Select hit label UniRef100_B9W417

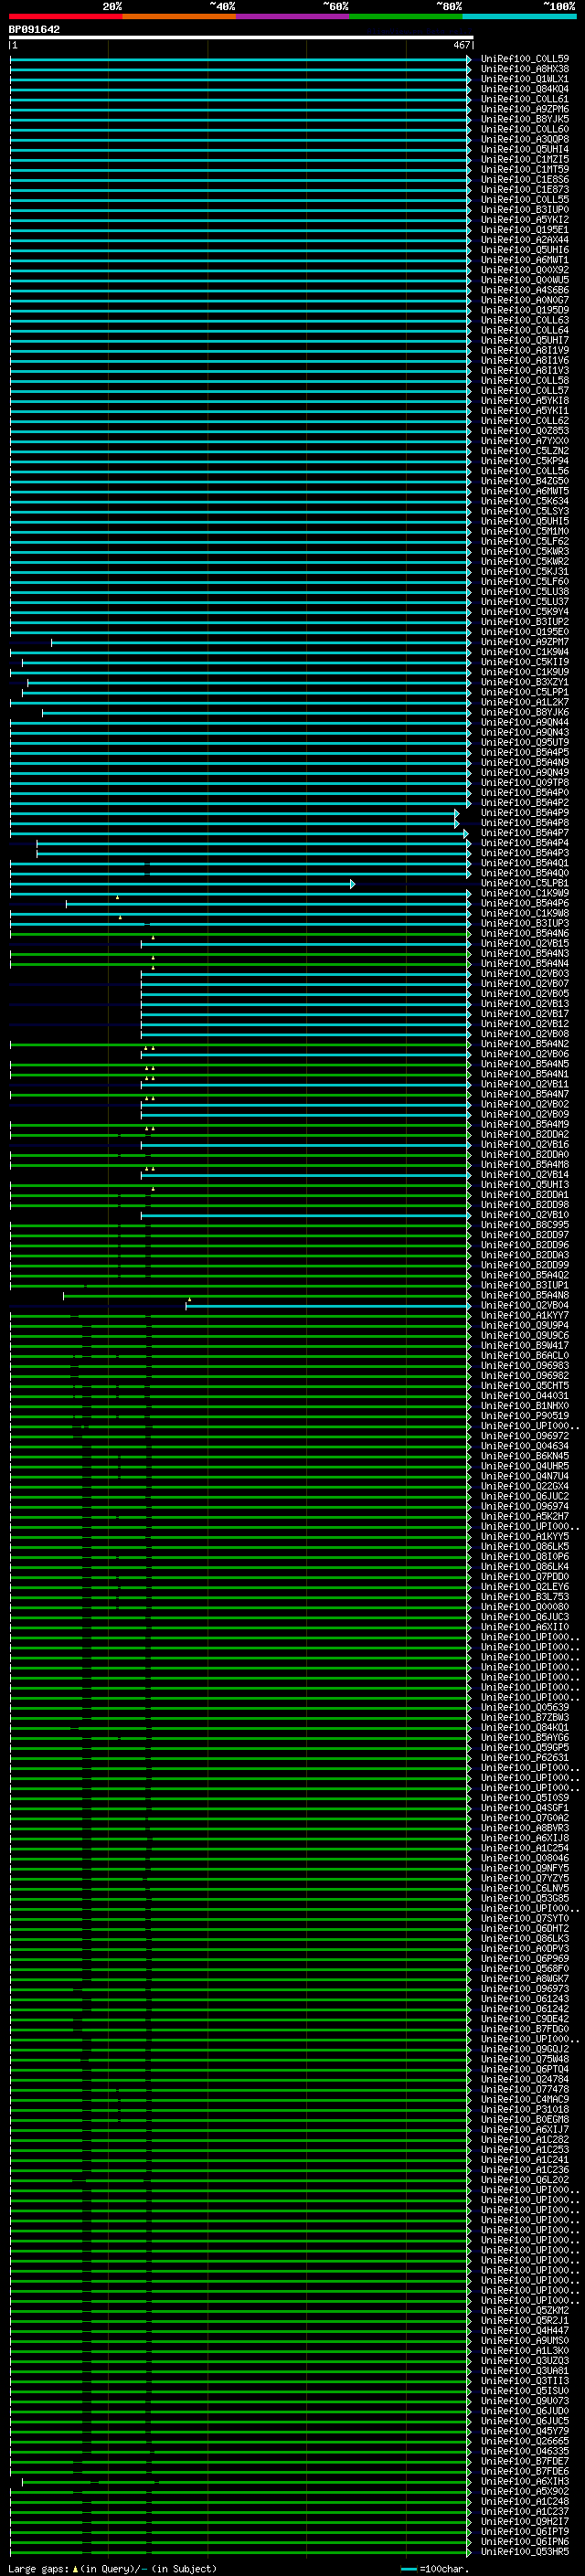click(525, 1346)
